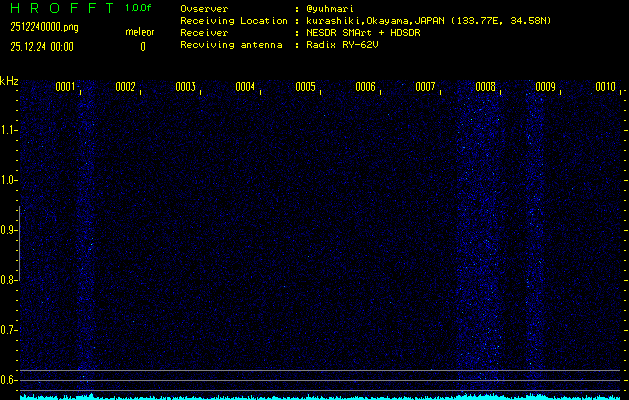Click the 25.12.24 00:00 timestamp
This screenshot has width=629, height=400.
tap(42, 46)
